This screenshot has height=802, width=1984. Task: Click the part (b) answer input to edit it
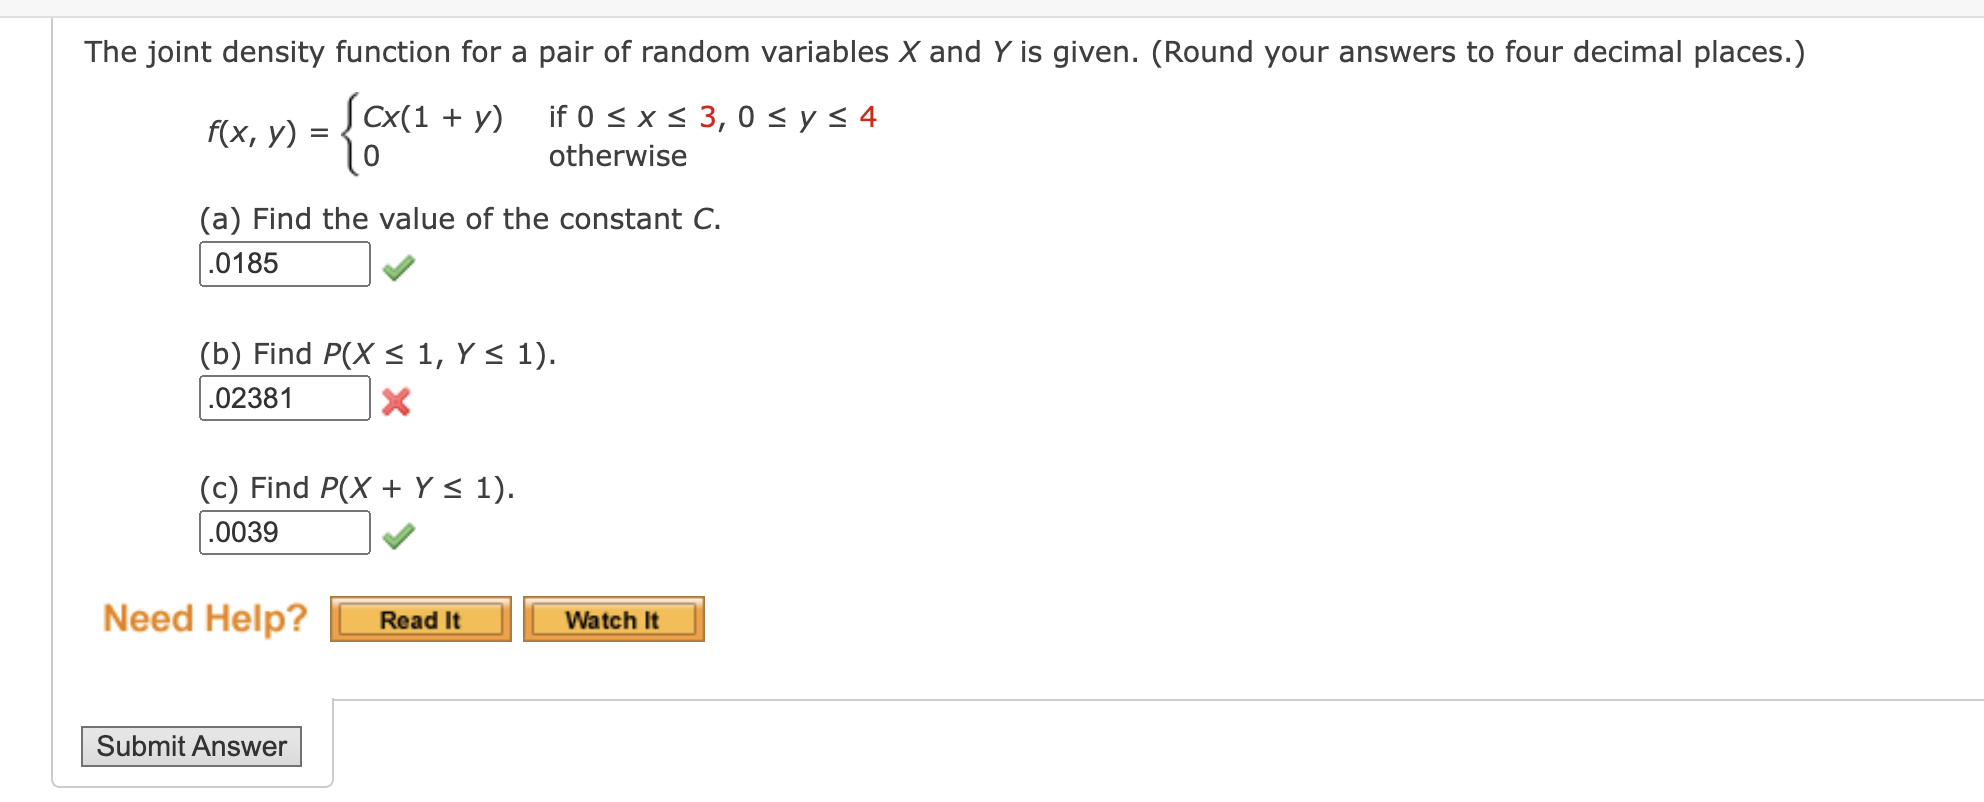click(x=284, y=398)
